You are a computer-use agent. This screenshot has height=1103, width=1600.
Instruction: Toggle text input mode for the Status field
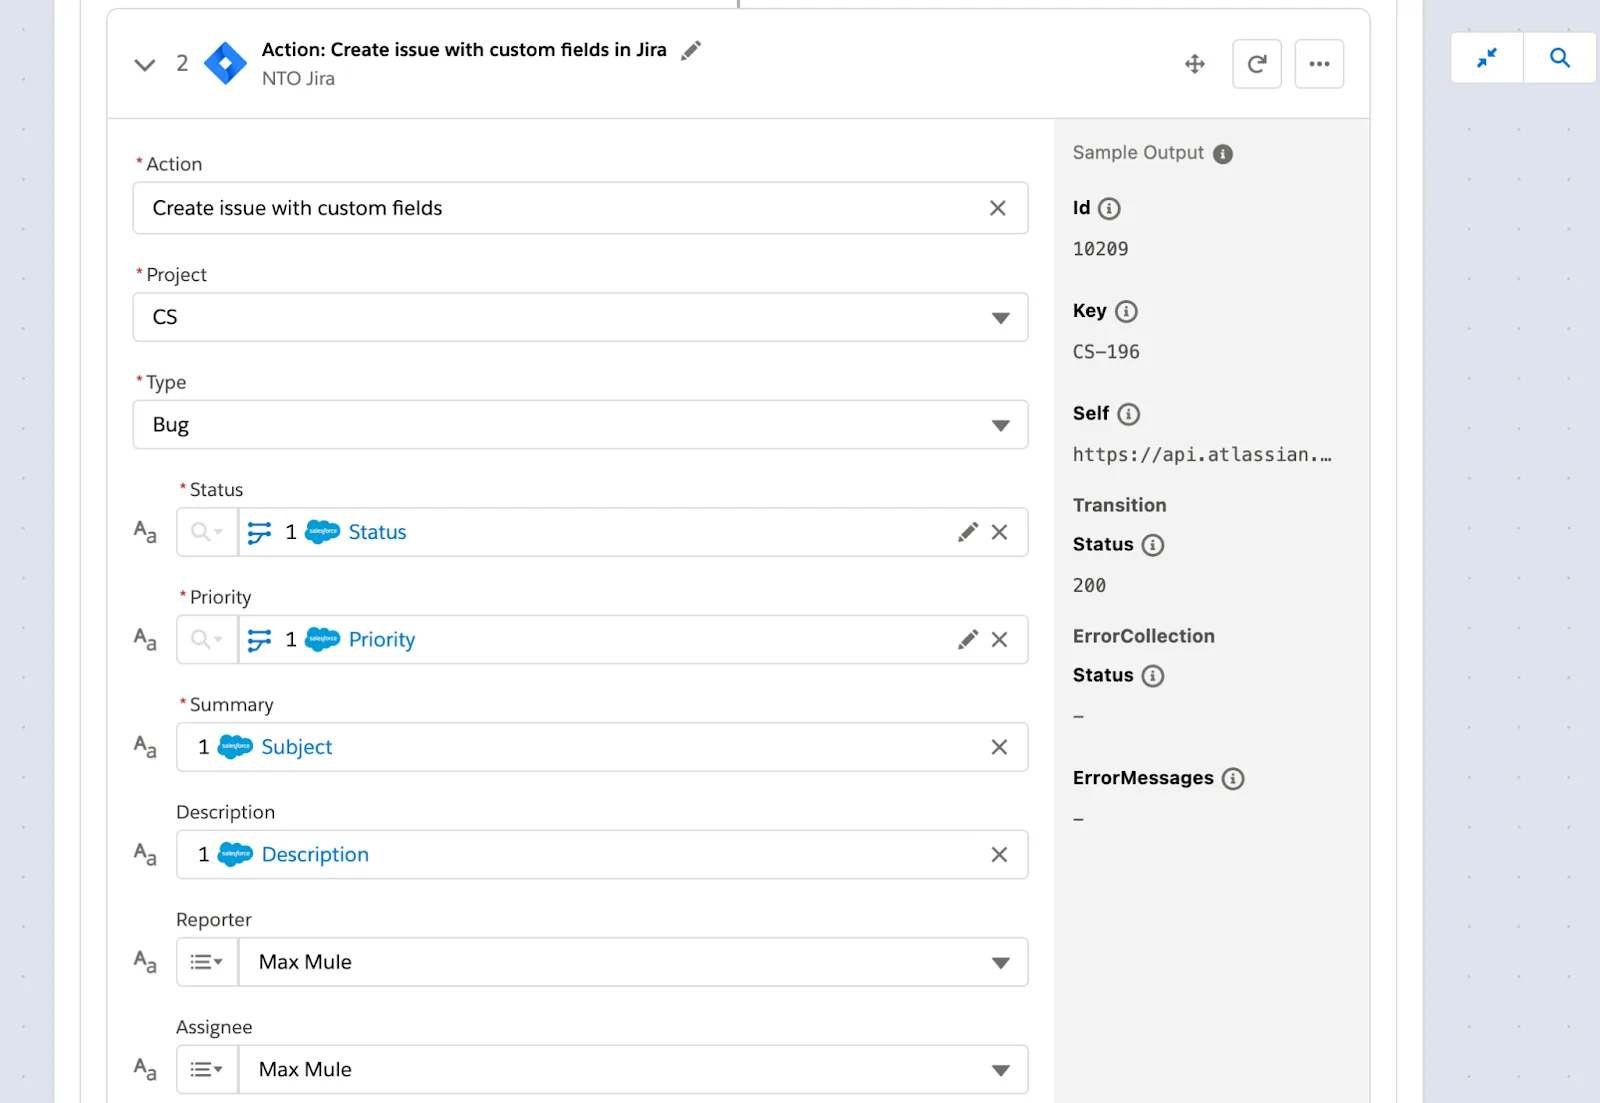(x=144, y=532)
